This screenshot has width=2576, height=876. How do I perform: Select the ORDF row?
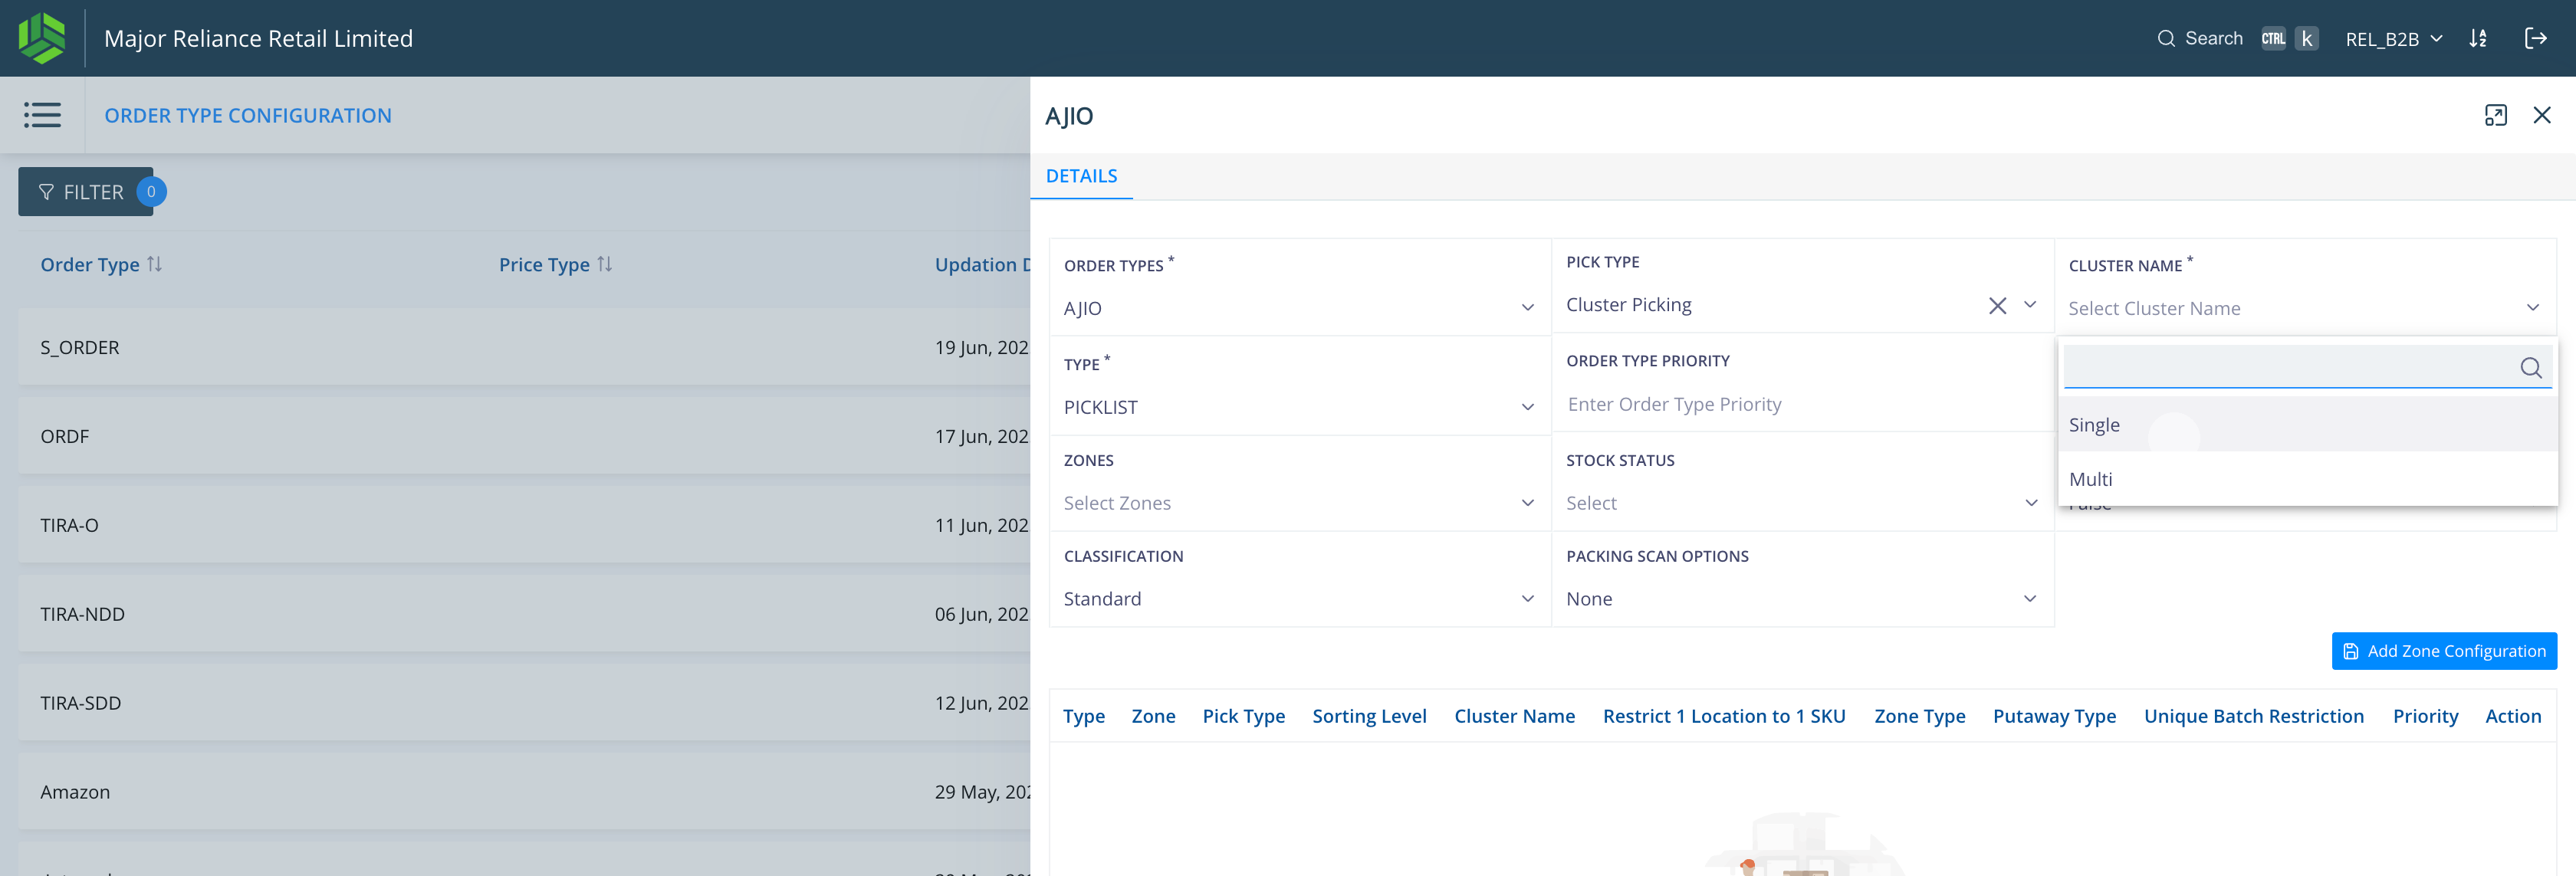click(x=524, y=436)
